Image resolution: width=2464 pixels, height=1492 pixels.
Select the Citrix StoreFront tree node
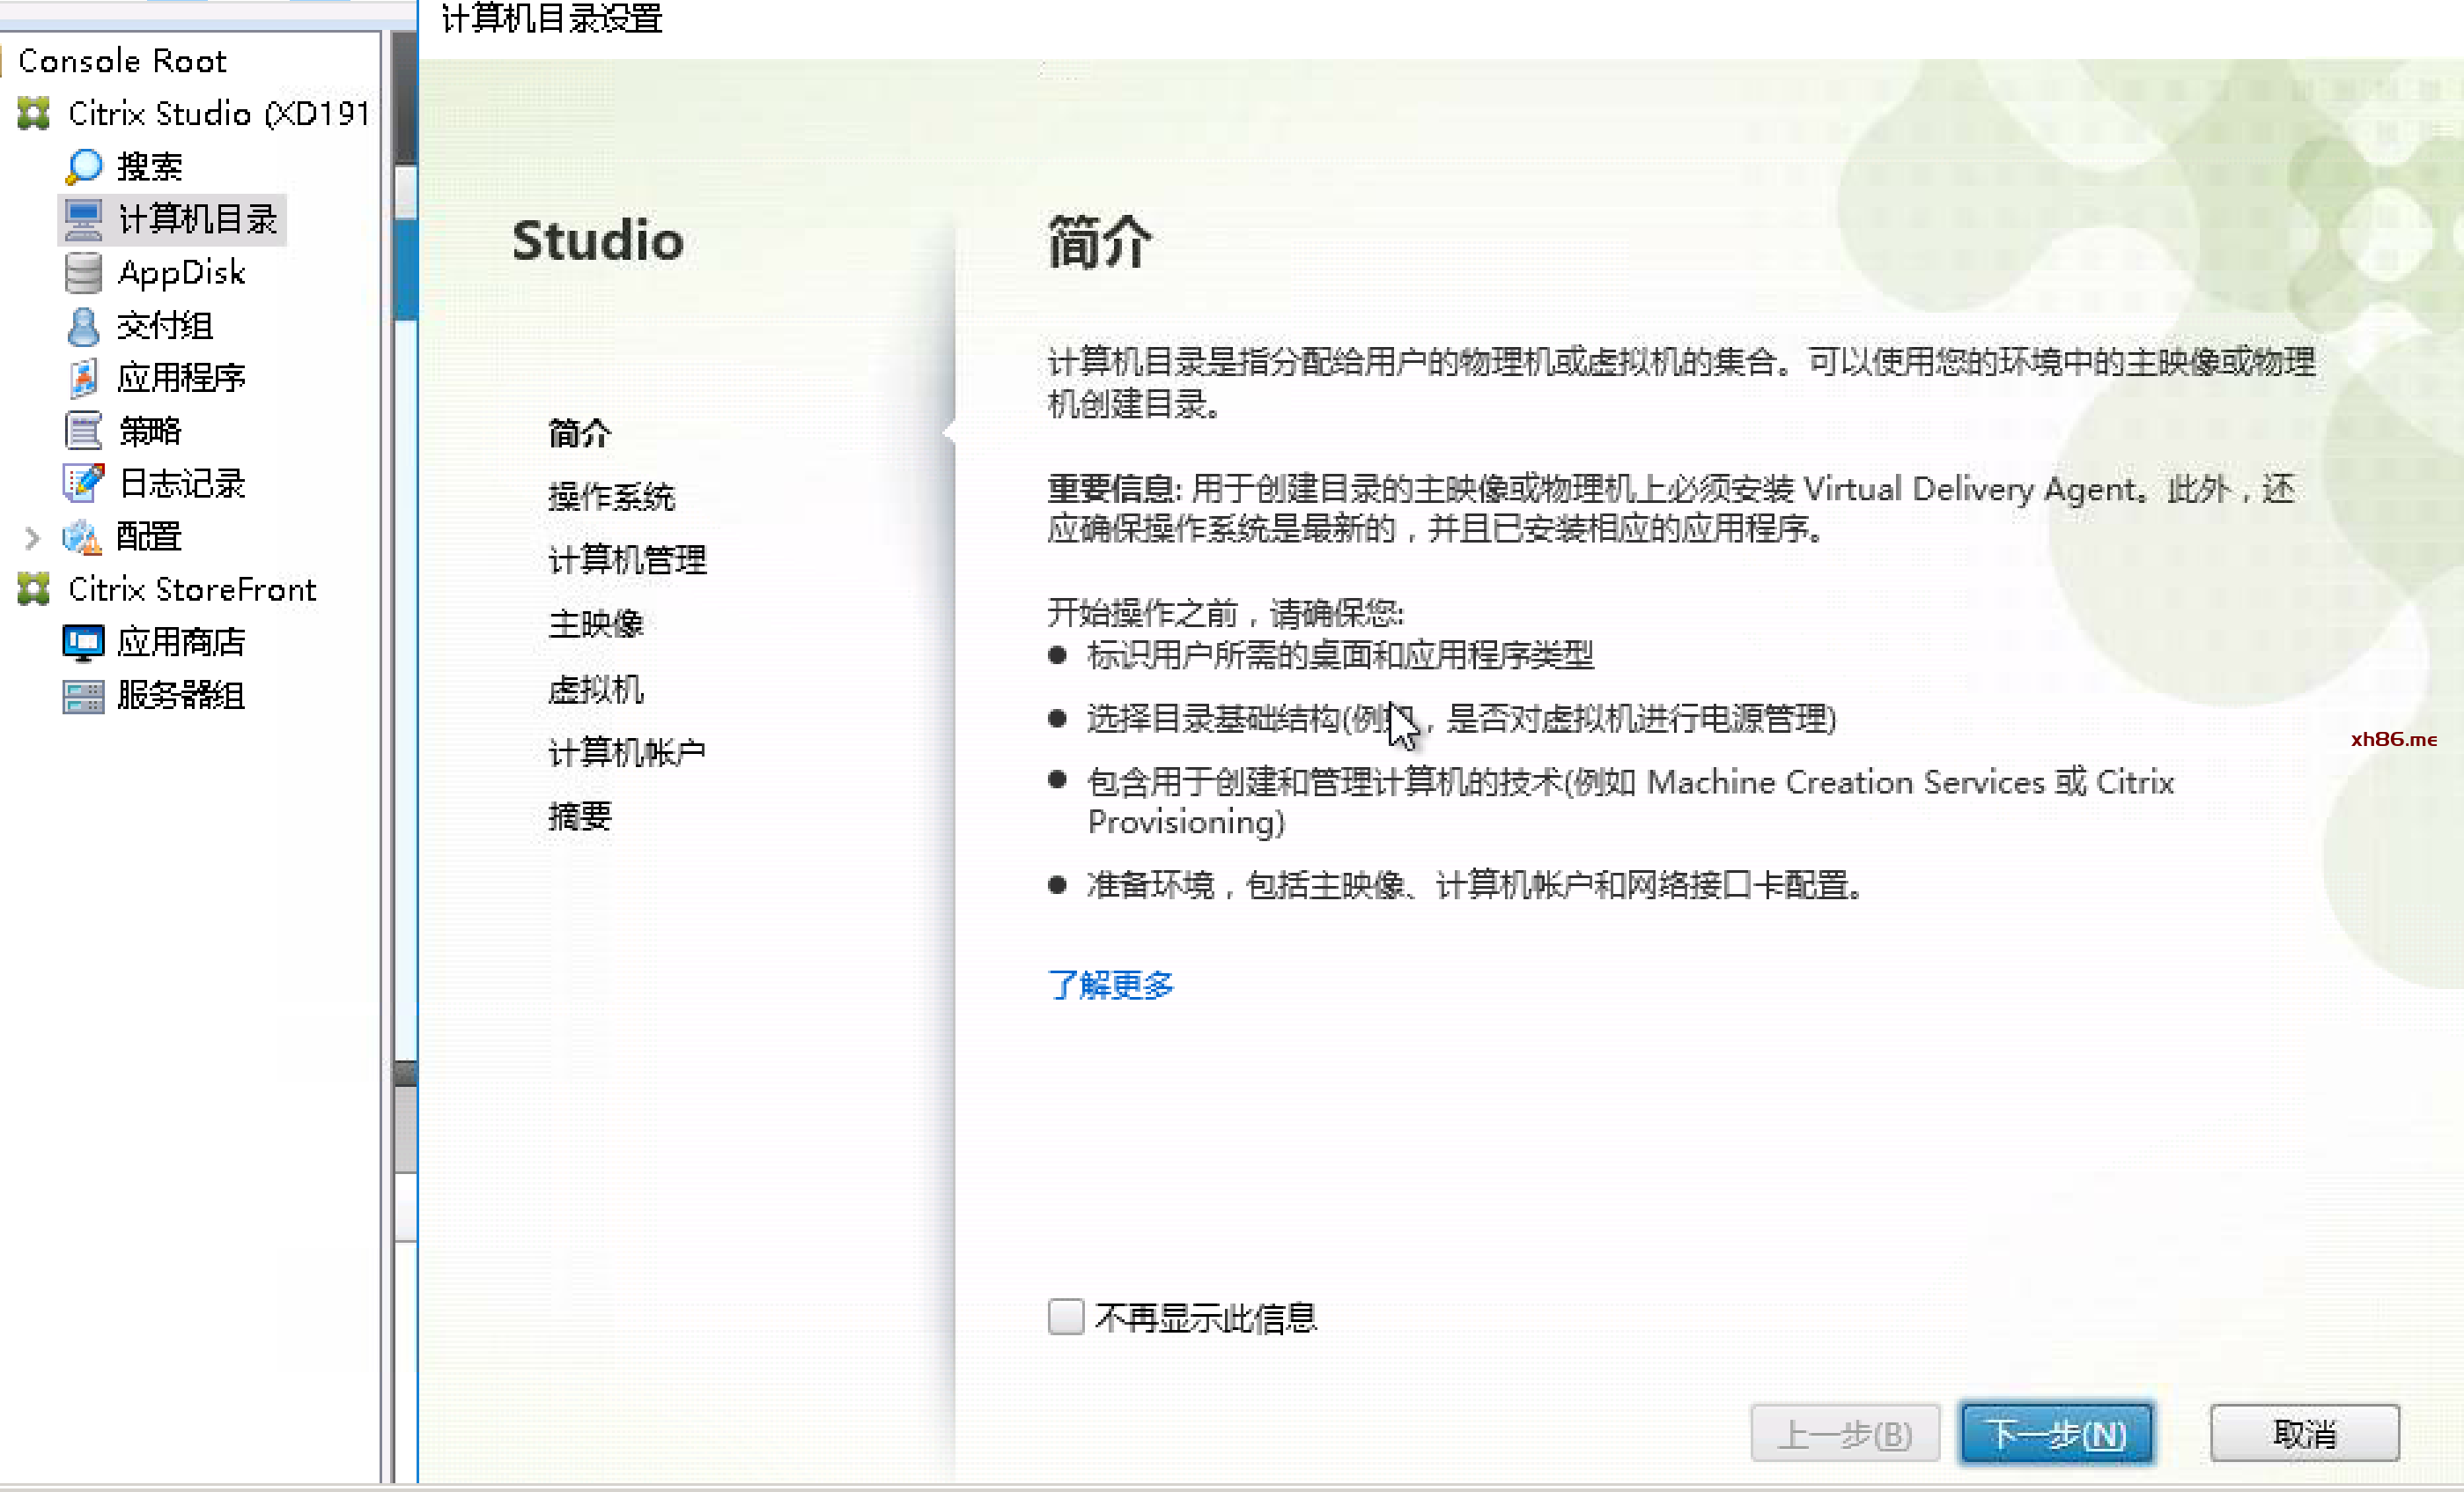(x=192, y=590)
